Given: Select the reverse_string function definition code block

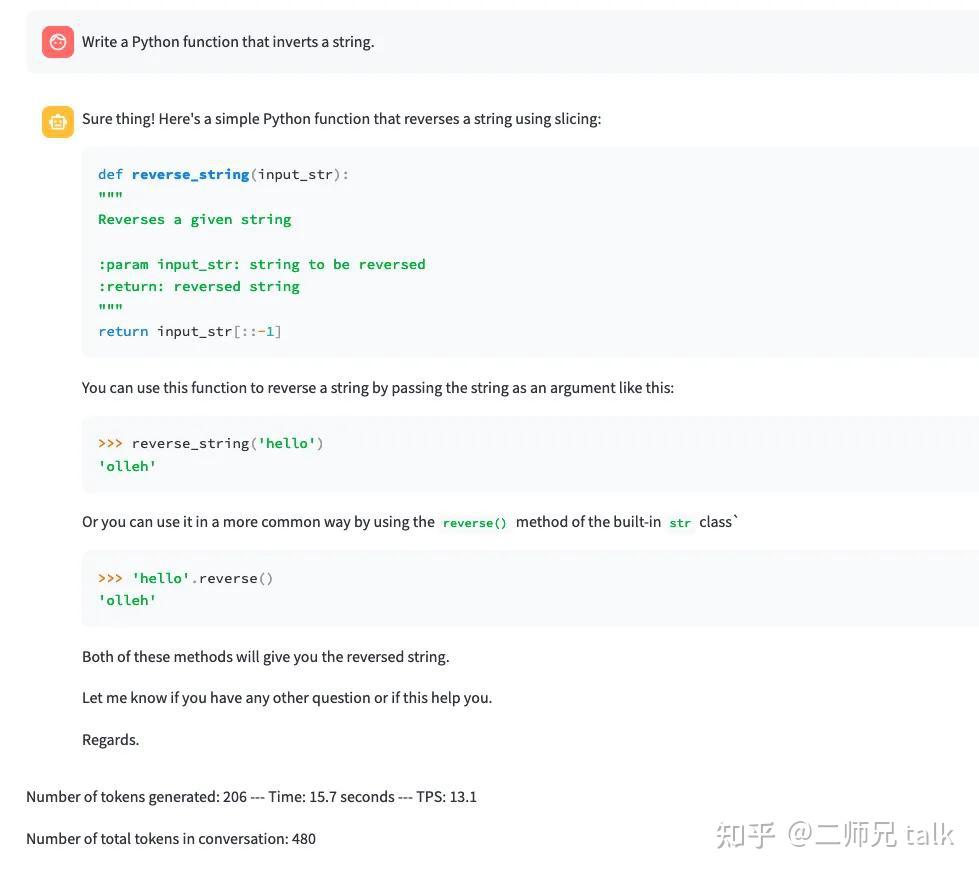Looking at the screenshot, I should (300, 250).
